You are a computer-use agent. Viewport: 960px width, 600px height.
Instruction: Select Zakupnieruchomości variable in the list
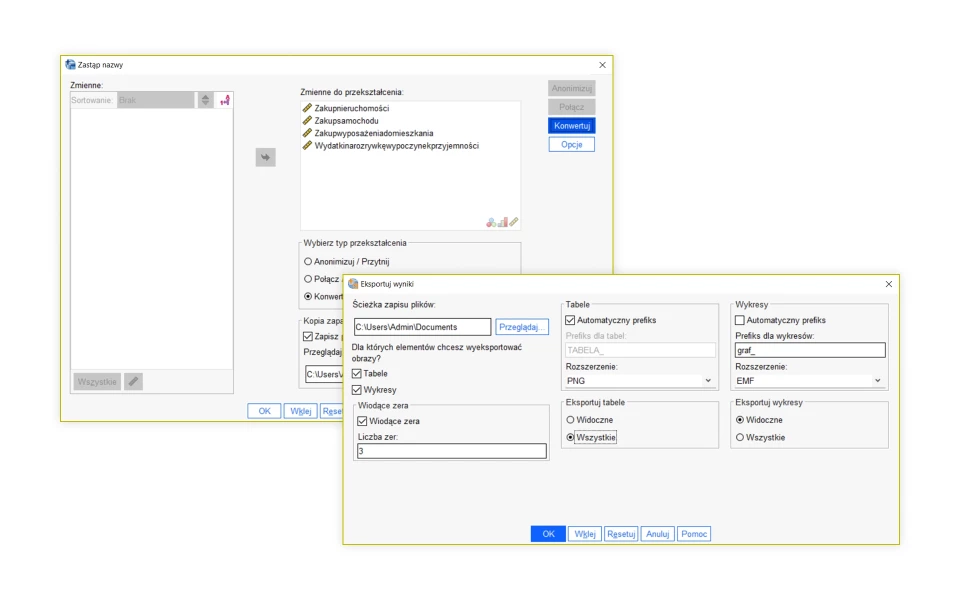[x=351, y=108]
